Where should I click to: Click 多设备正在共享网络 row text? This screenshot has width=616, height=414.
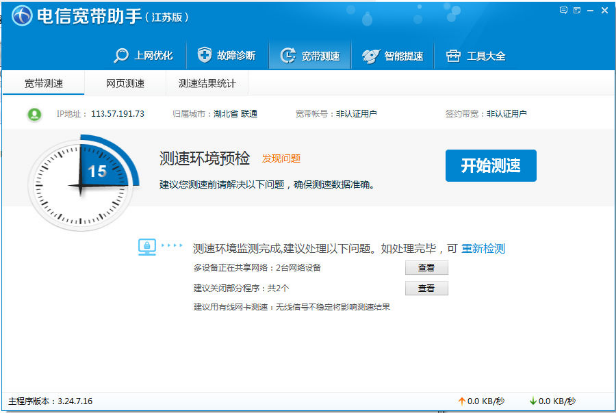coord(257,268)
